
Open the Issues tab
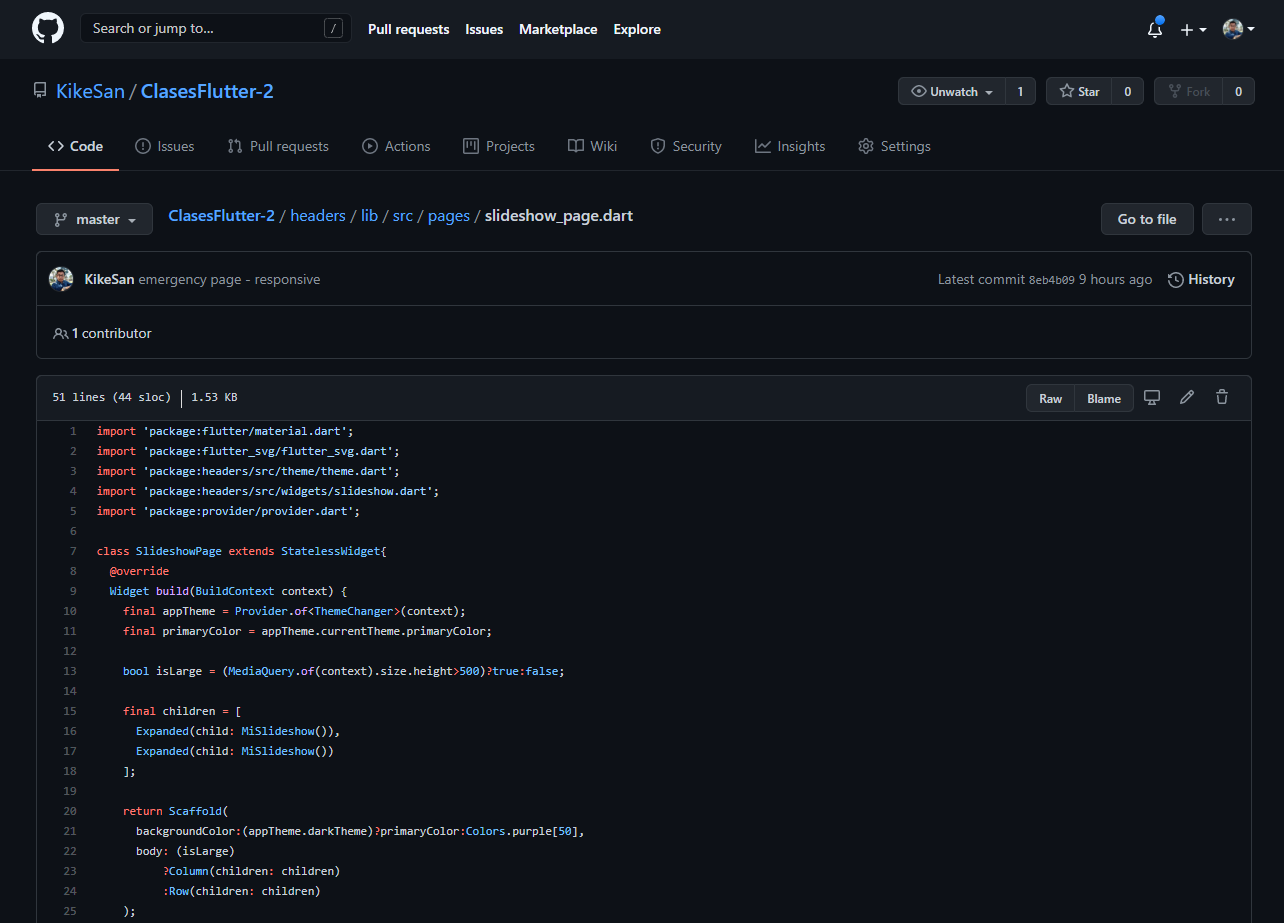[x=164, y=146]
